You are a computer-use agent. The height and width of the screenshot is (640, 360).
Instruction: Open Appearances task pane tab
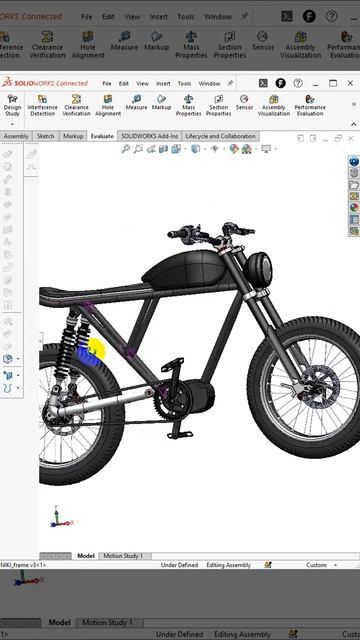(x=354, y=208)
